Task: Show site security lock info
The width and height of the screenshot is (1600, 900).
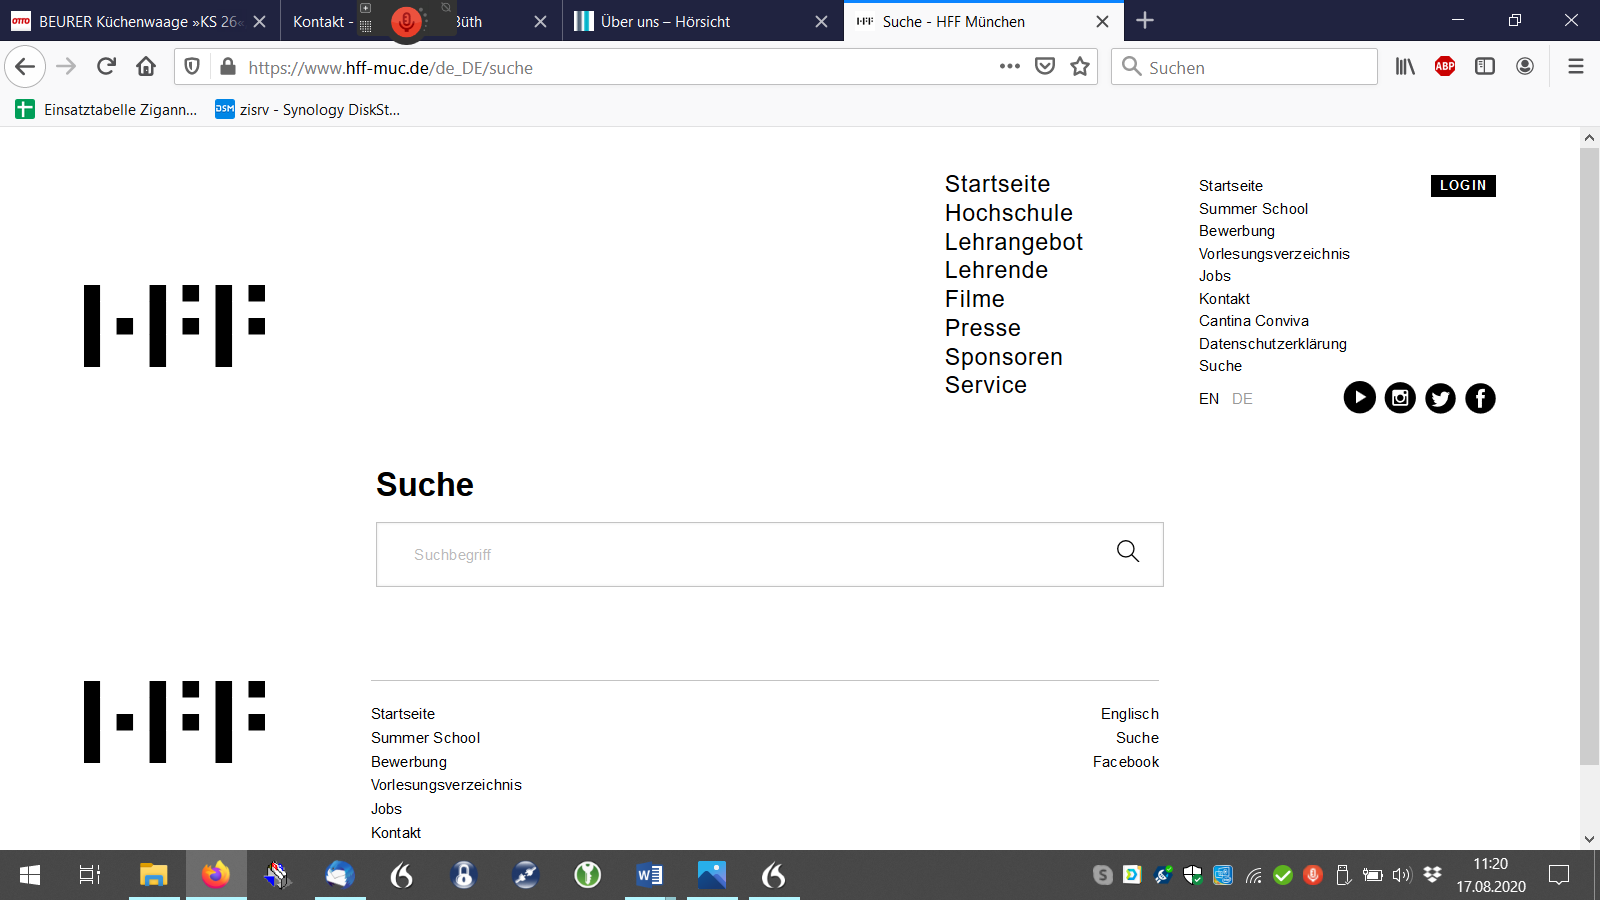Action: pyautogui.click(x=228, y=67)
